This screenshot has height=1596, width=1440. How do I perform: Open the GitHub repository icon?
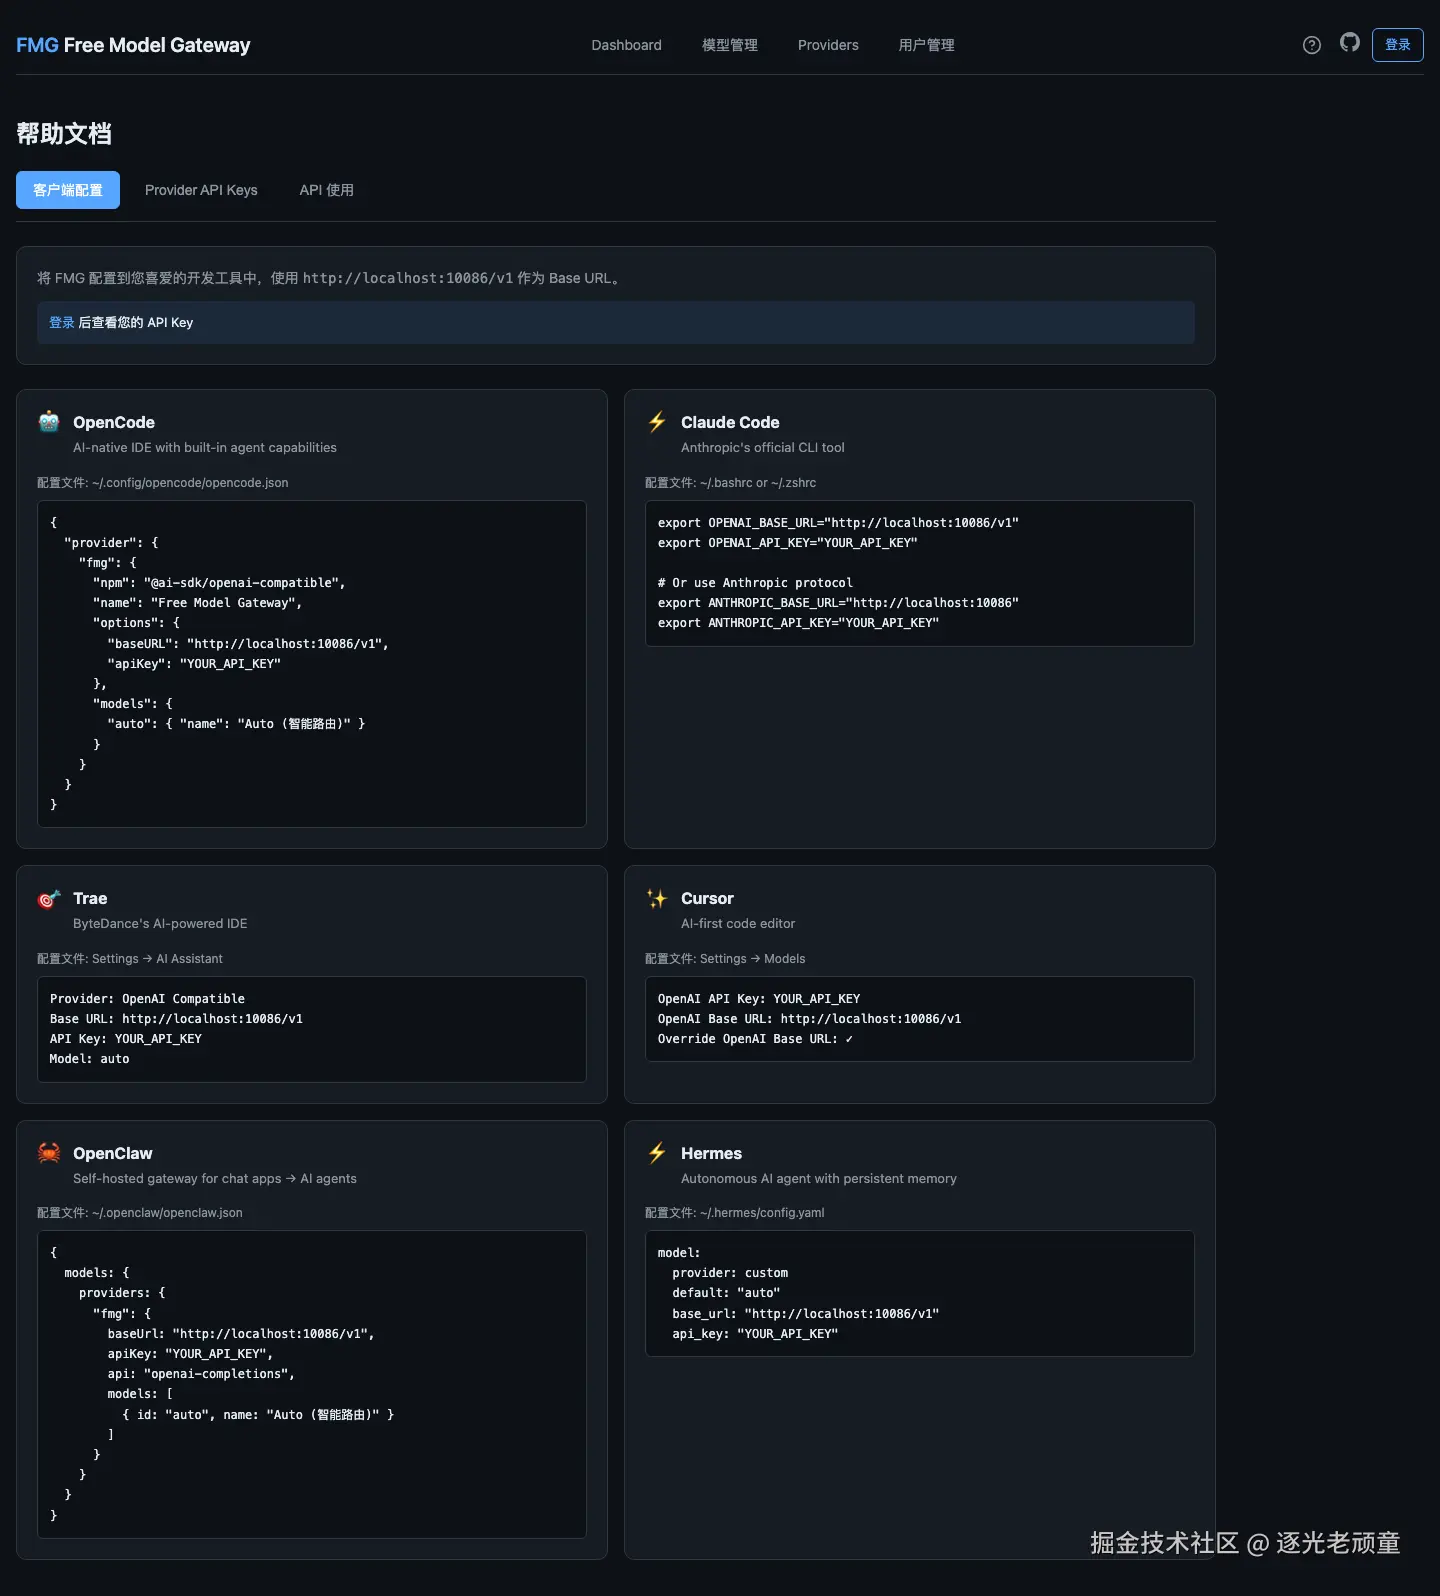click(x=1350, y=42)
